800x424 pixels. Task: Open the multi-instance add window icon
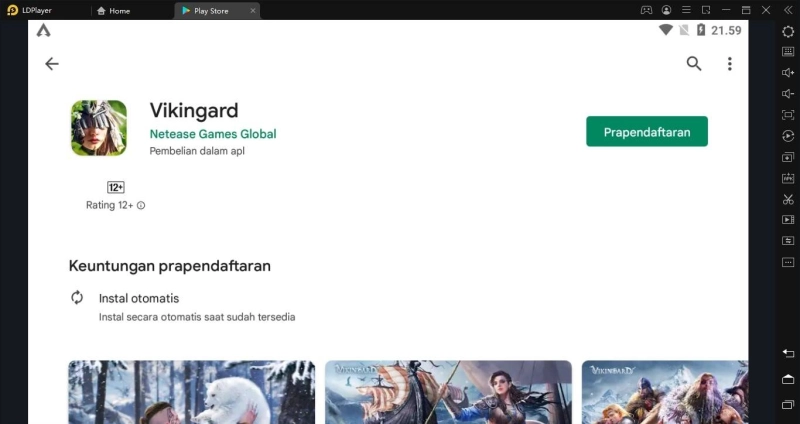click(x=788, y=157)
